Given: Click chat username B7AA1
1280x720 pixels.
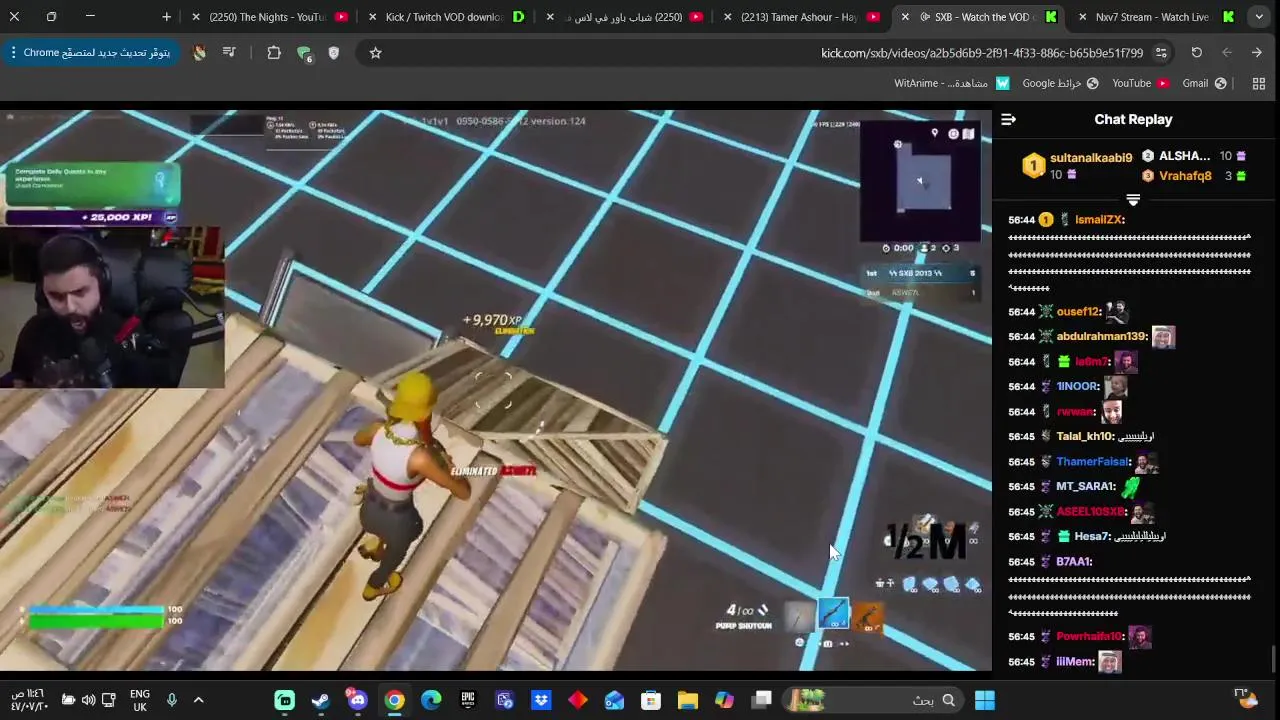Looking at the screenshot, I should pos(1074,562).
